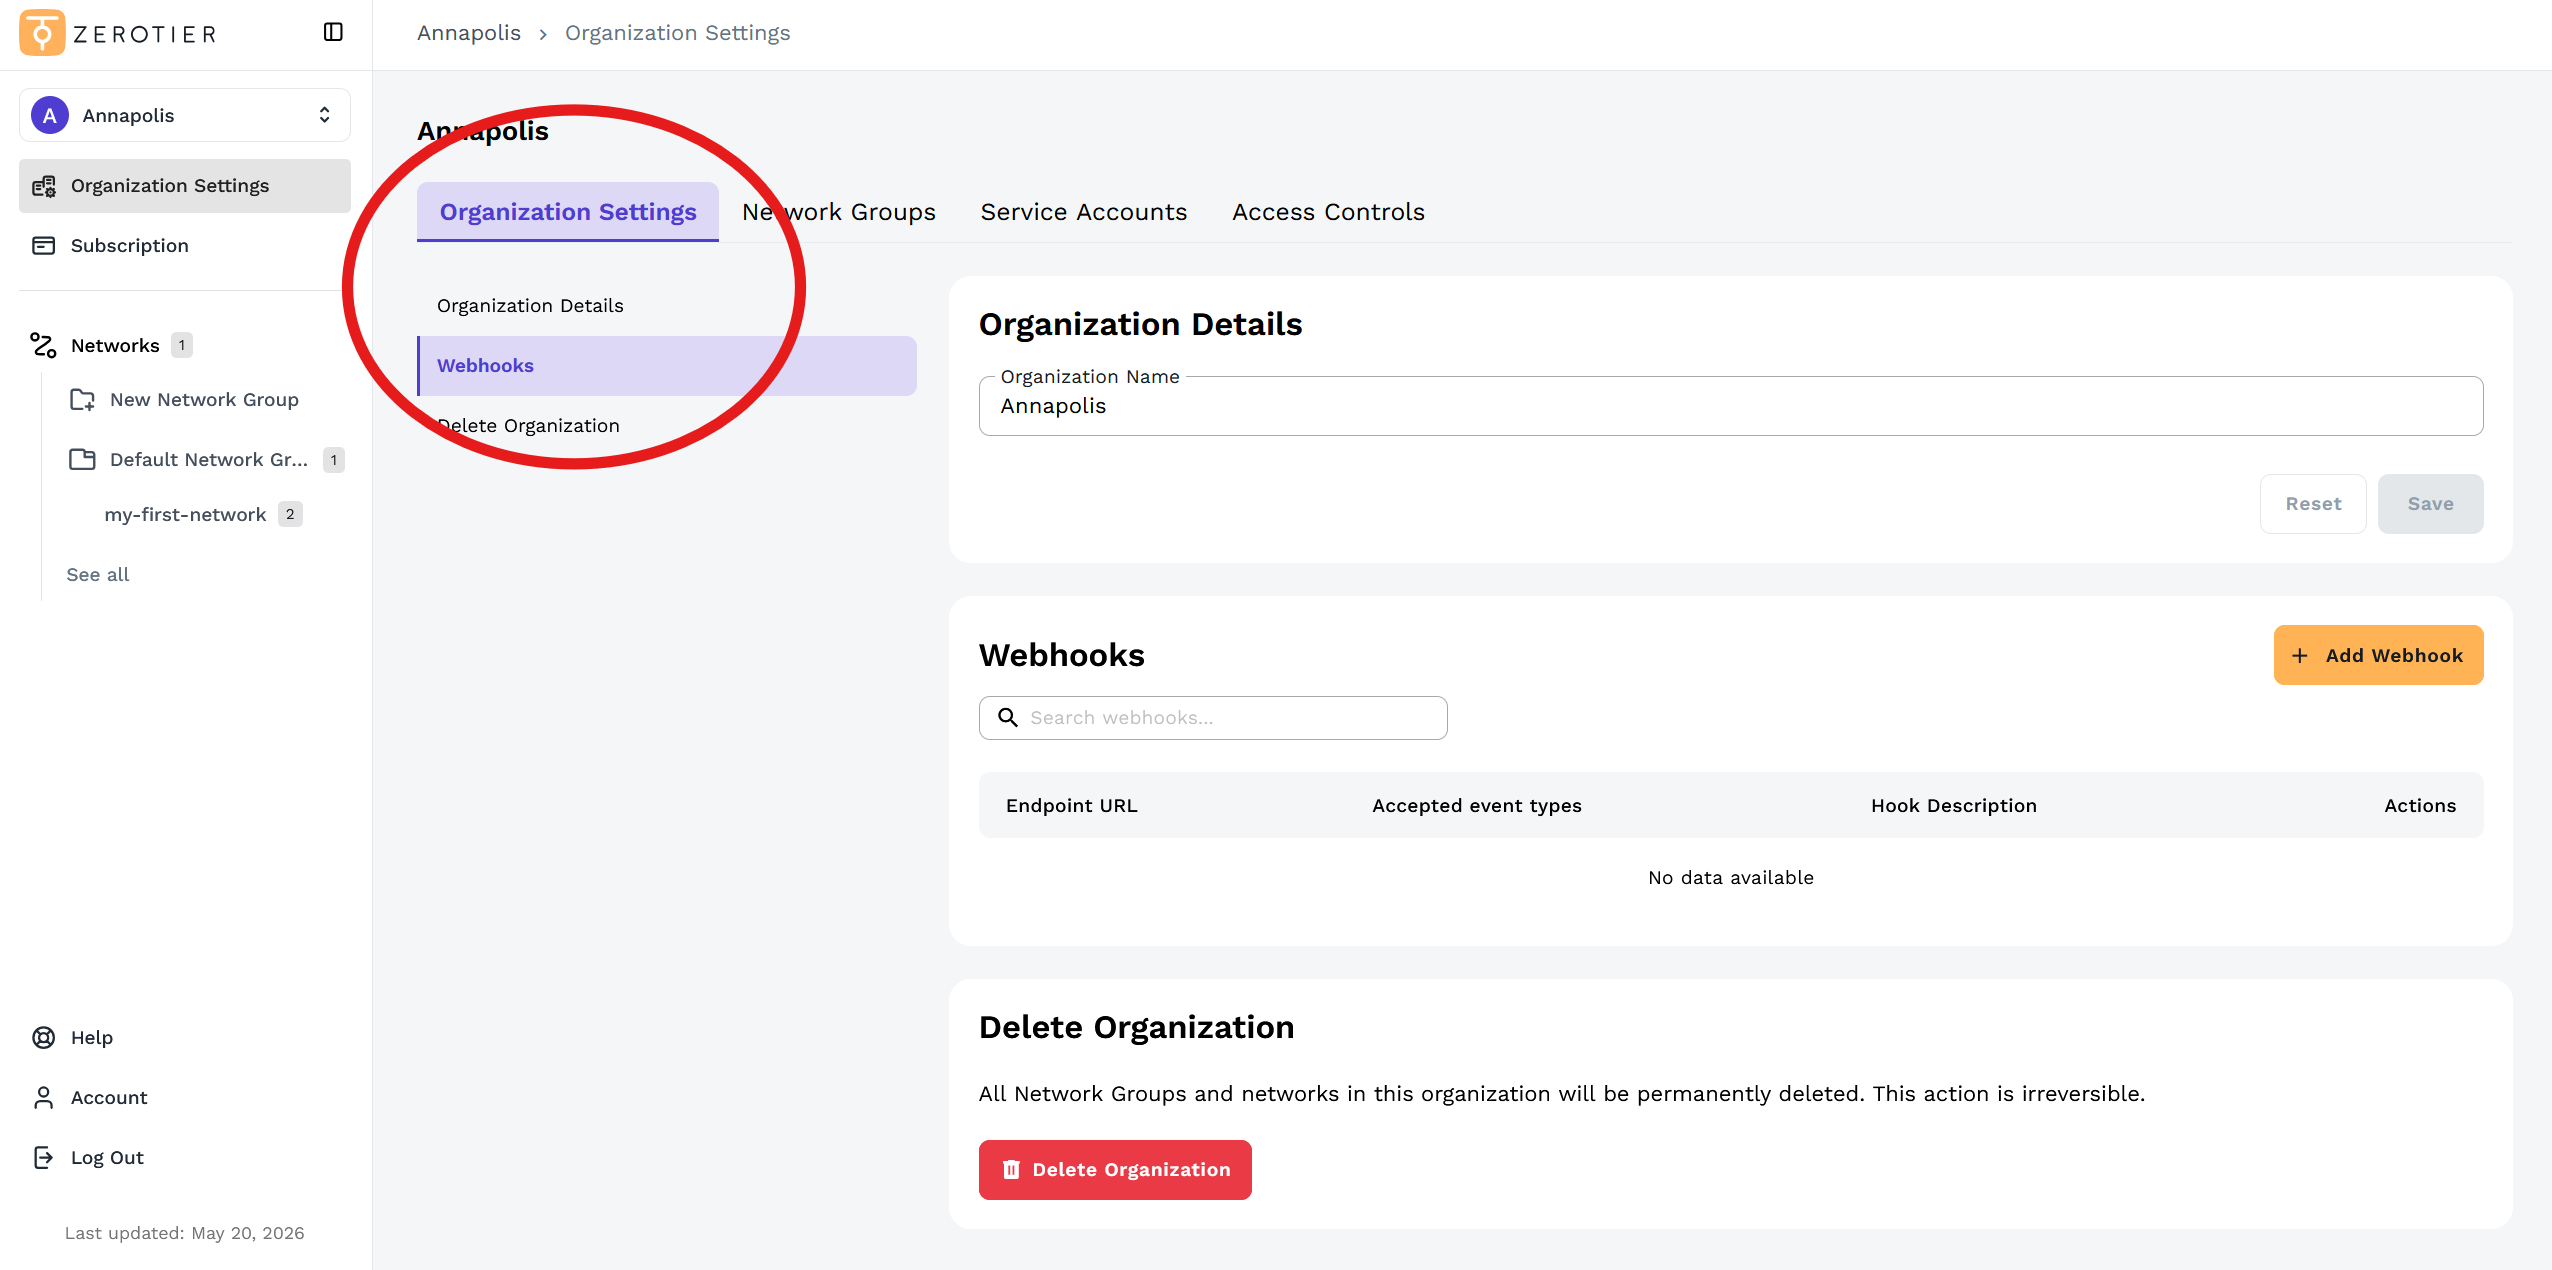Jump to Organization Details section link
Viewport: 2552px width, 1270px height.
pyautogui.click(x=667, y=306)
